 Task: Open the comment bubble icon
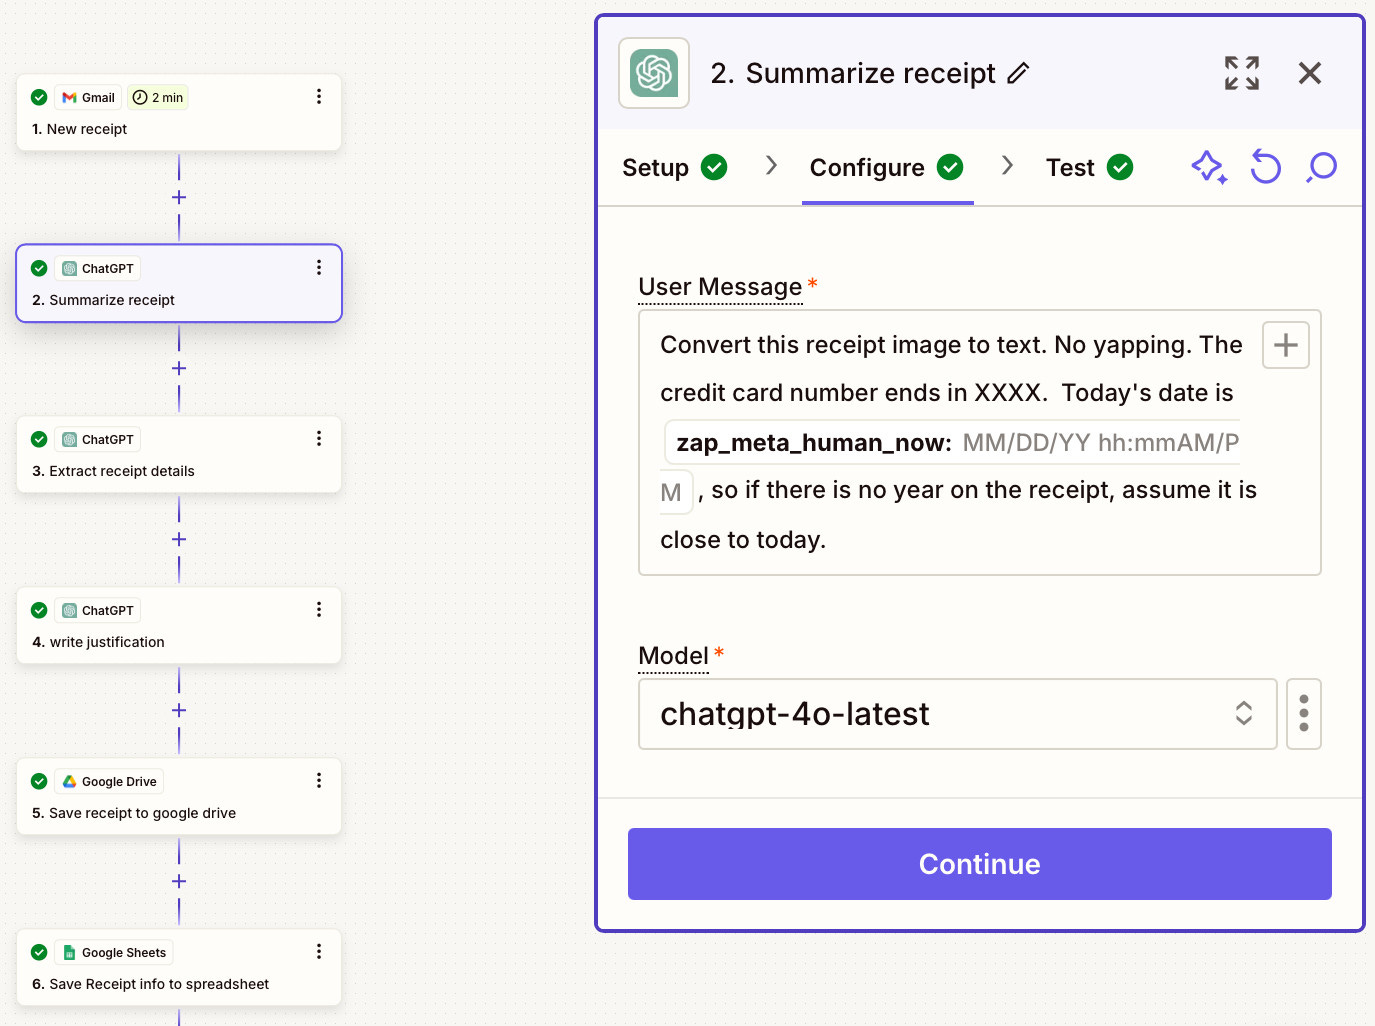coord(1321,167)
